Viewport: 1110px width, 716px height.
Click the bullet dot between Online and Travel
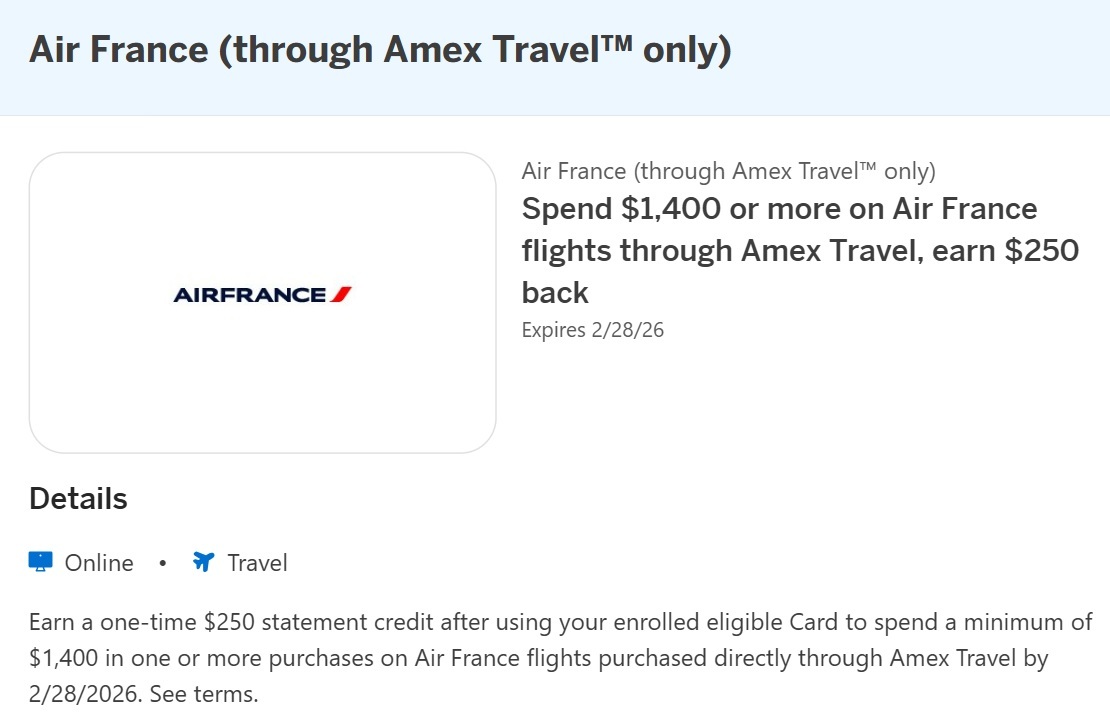click(x=162, y=563)
